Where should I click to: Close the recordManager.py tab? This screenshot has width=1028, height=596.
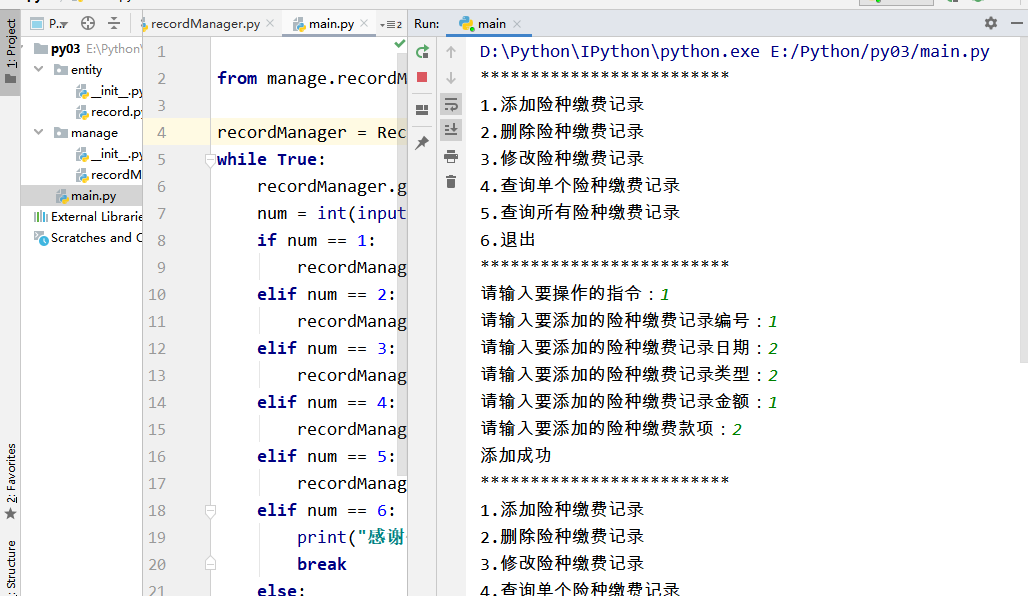[270, 24]
